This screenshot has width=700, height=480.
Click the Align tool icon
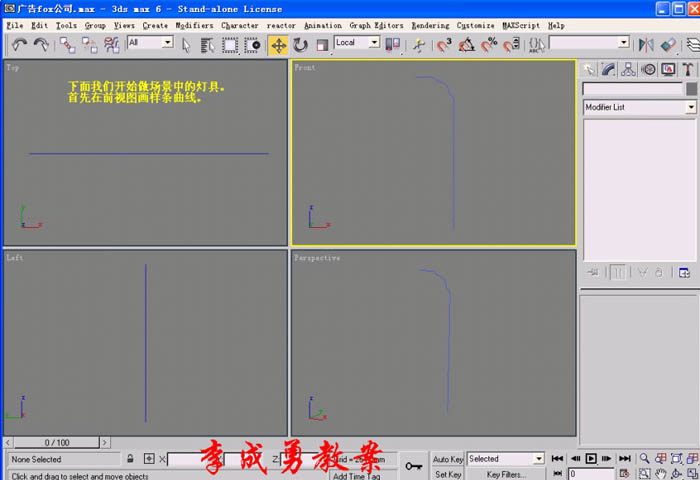(x=668, y=45)
